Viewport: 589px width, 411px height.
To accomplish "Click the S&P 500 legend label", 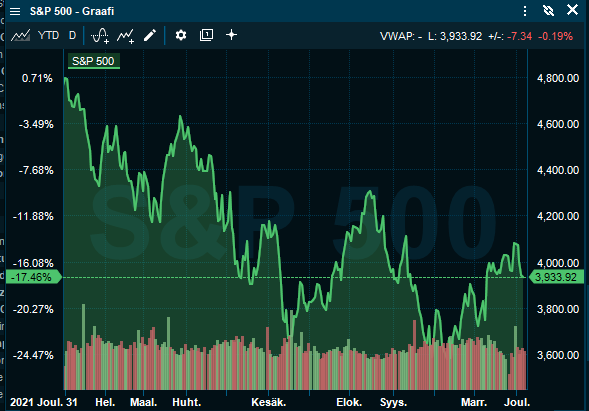I will click(x=93, y=61).
